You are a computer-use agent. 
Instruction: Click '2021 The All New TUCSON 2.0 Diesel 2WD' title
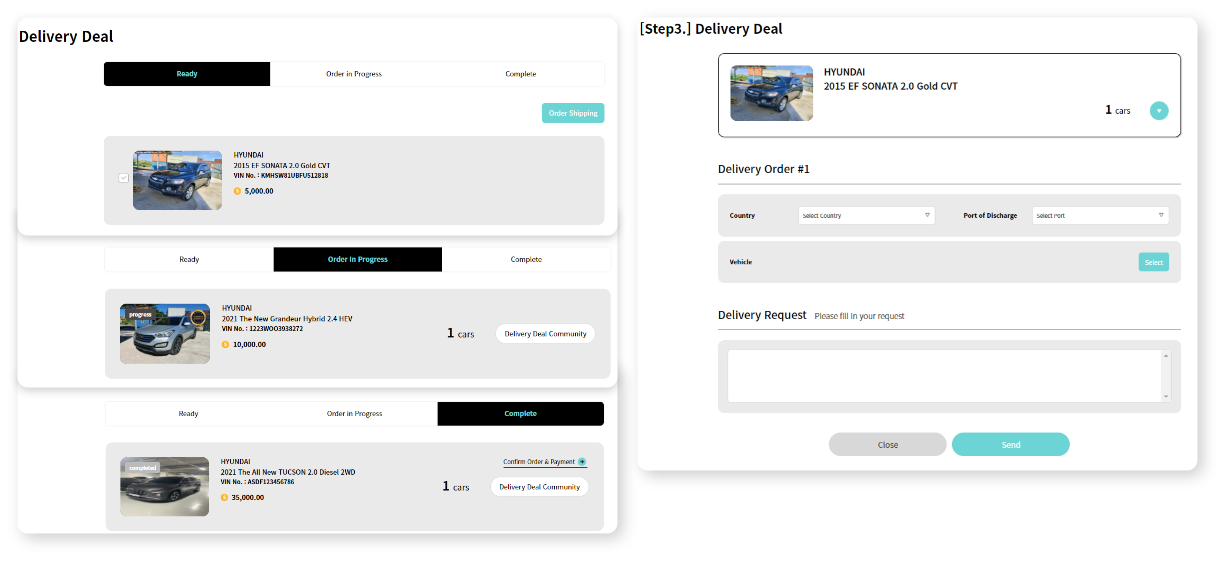click(288, 472)
